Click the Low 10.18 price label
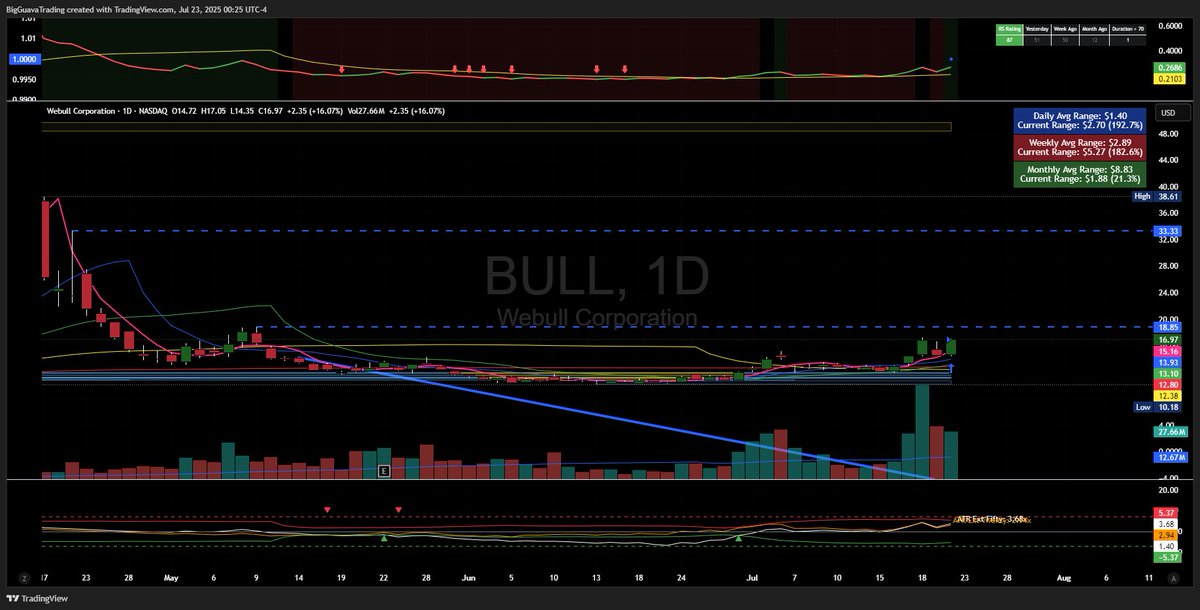Image resolution: width=1200 pixels, height=610 pixels. tap(1158, 407)
